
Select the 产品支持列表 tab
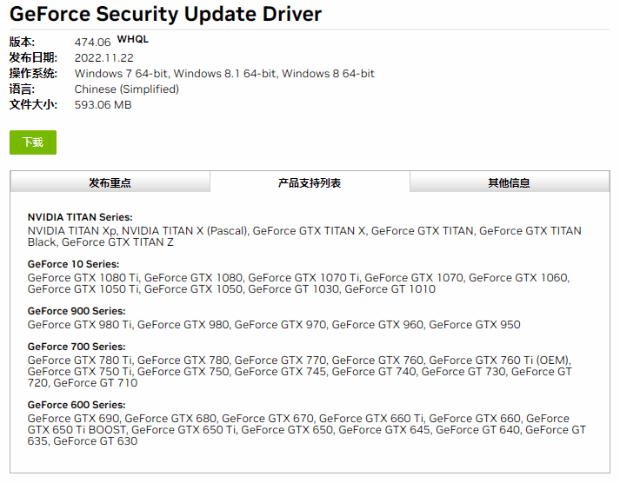(310, 183)
